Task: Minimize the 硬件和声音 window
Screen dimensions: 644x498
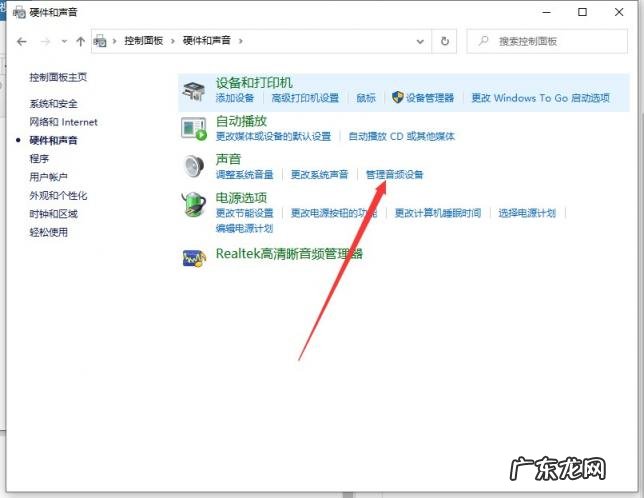Action: (547, 12)
